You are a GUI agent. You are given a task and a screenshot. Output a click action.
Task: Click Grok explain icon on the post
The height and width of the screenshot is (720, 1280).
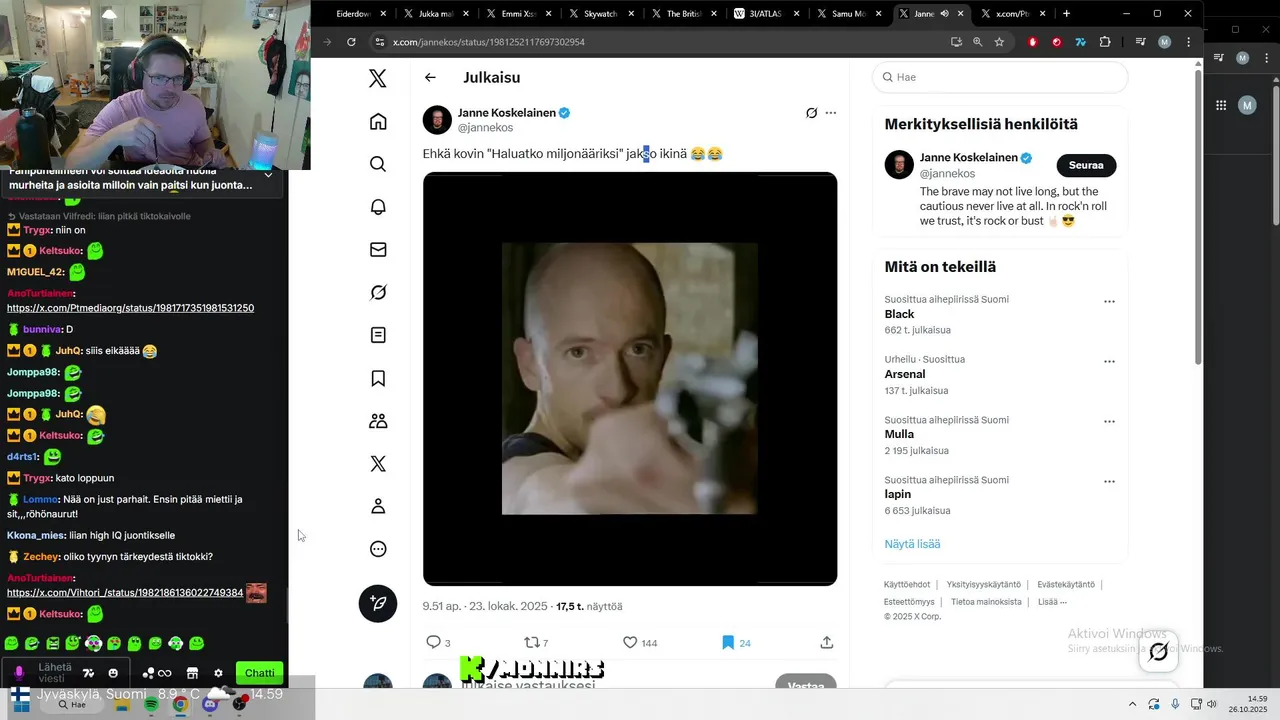pyautogui.click(x=811, y=113)
